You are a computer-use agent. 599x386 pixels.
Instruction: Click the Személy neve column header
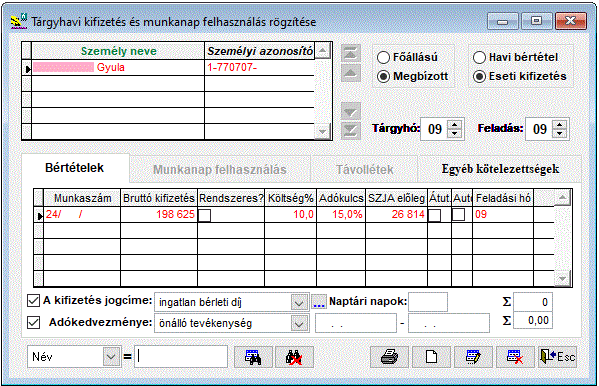pos(118,51)
